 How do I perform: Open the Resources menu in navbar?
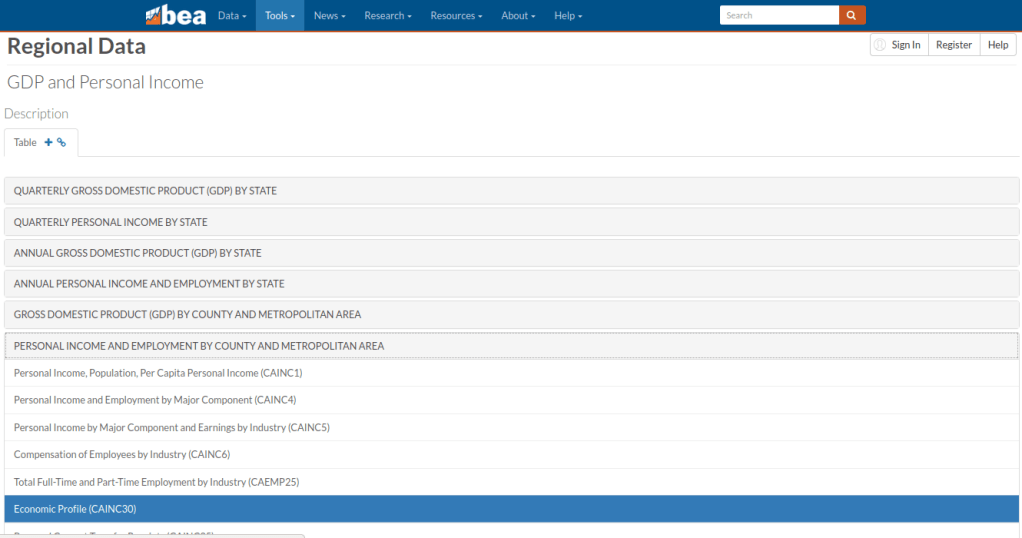(x=456, y=15)
